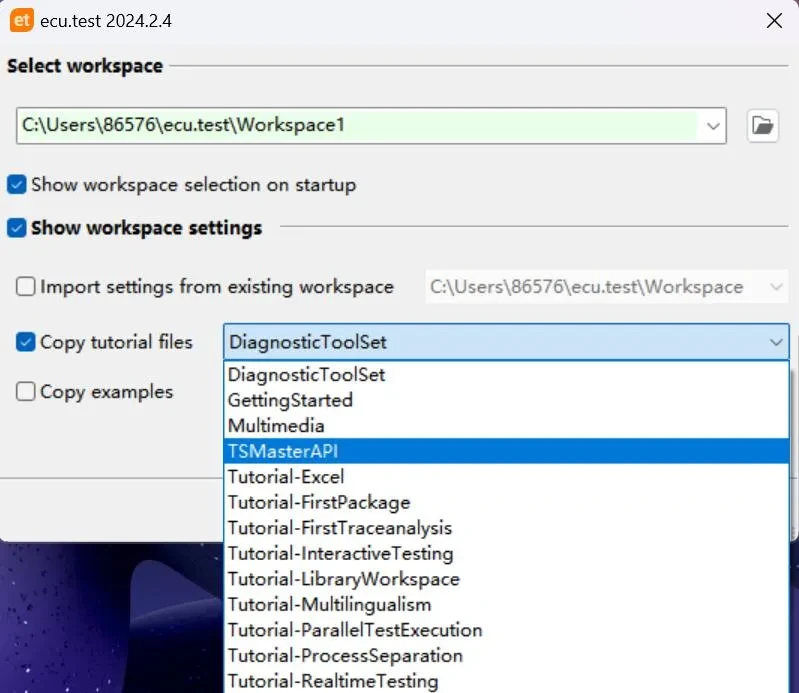Pick Tutorial-ParallelTestExecution from list
Screen dimensions: 799x693
pyautogui.click(x=355, y=630)
